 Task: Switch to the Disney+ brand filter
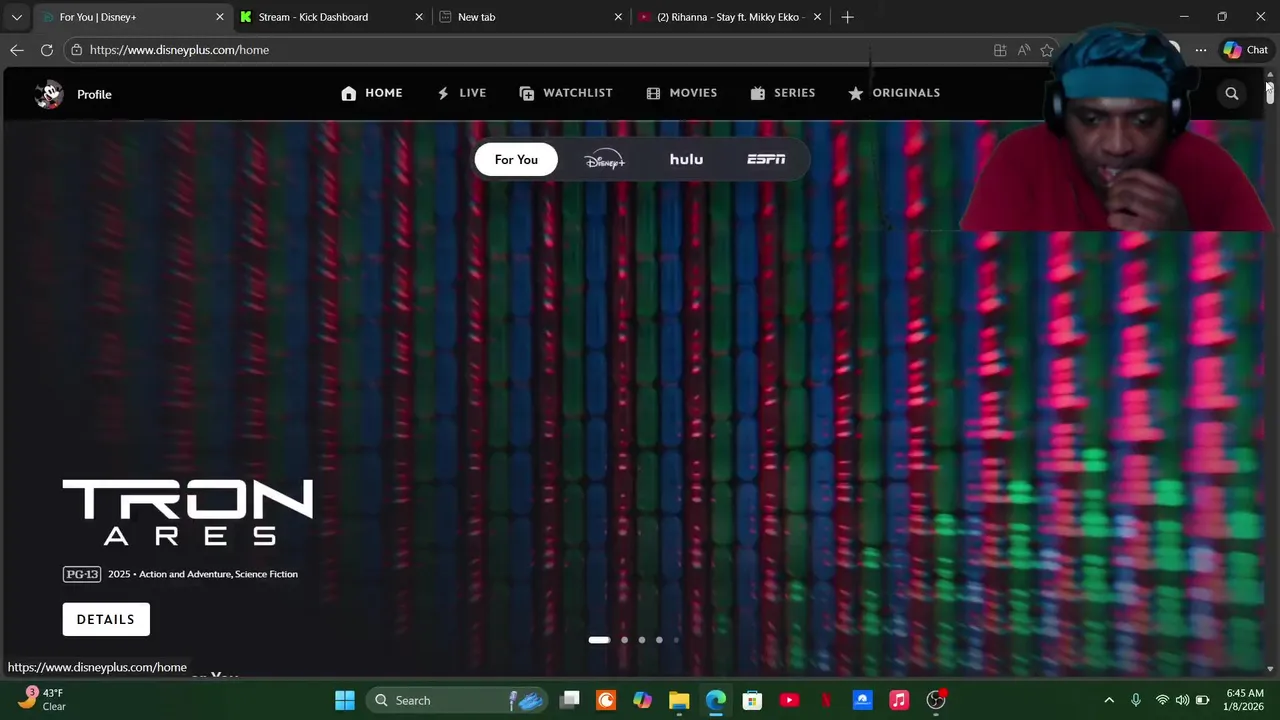click(x=604, y=160)
